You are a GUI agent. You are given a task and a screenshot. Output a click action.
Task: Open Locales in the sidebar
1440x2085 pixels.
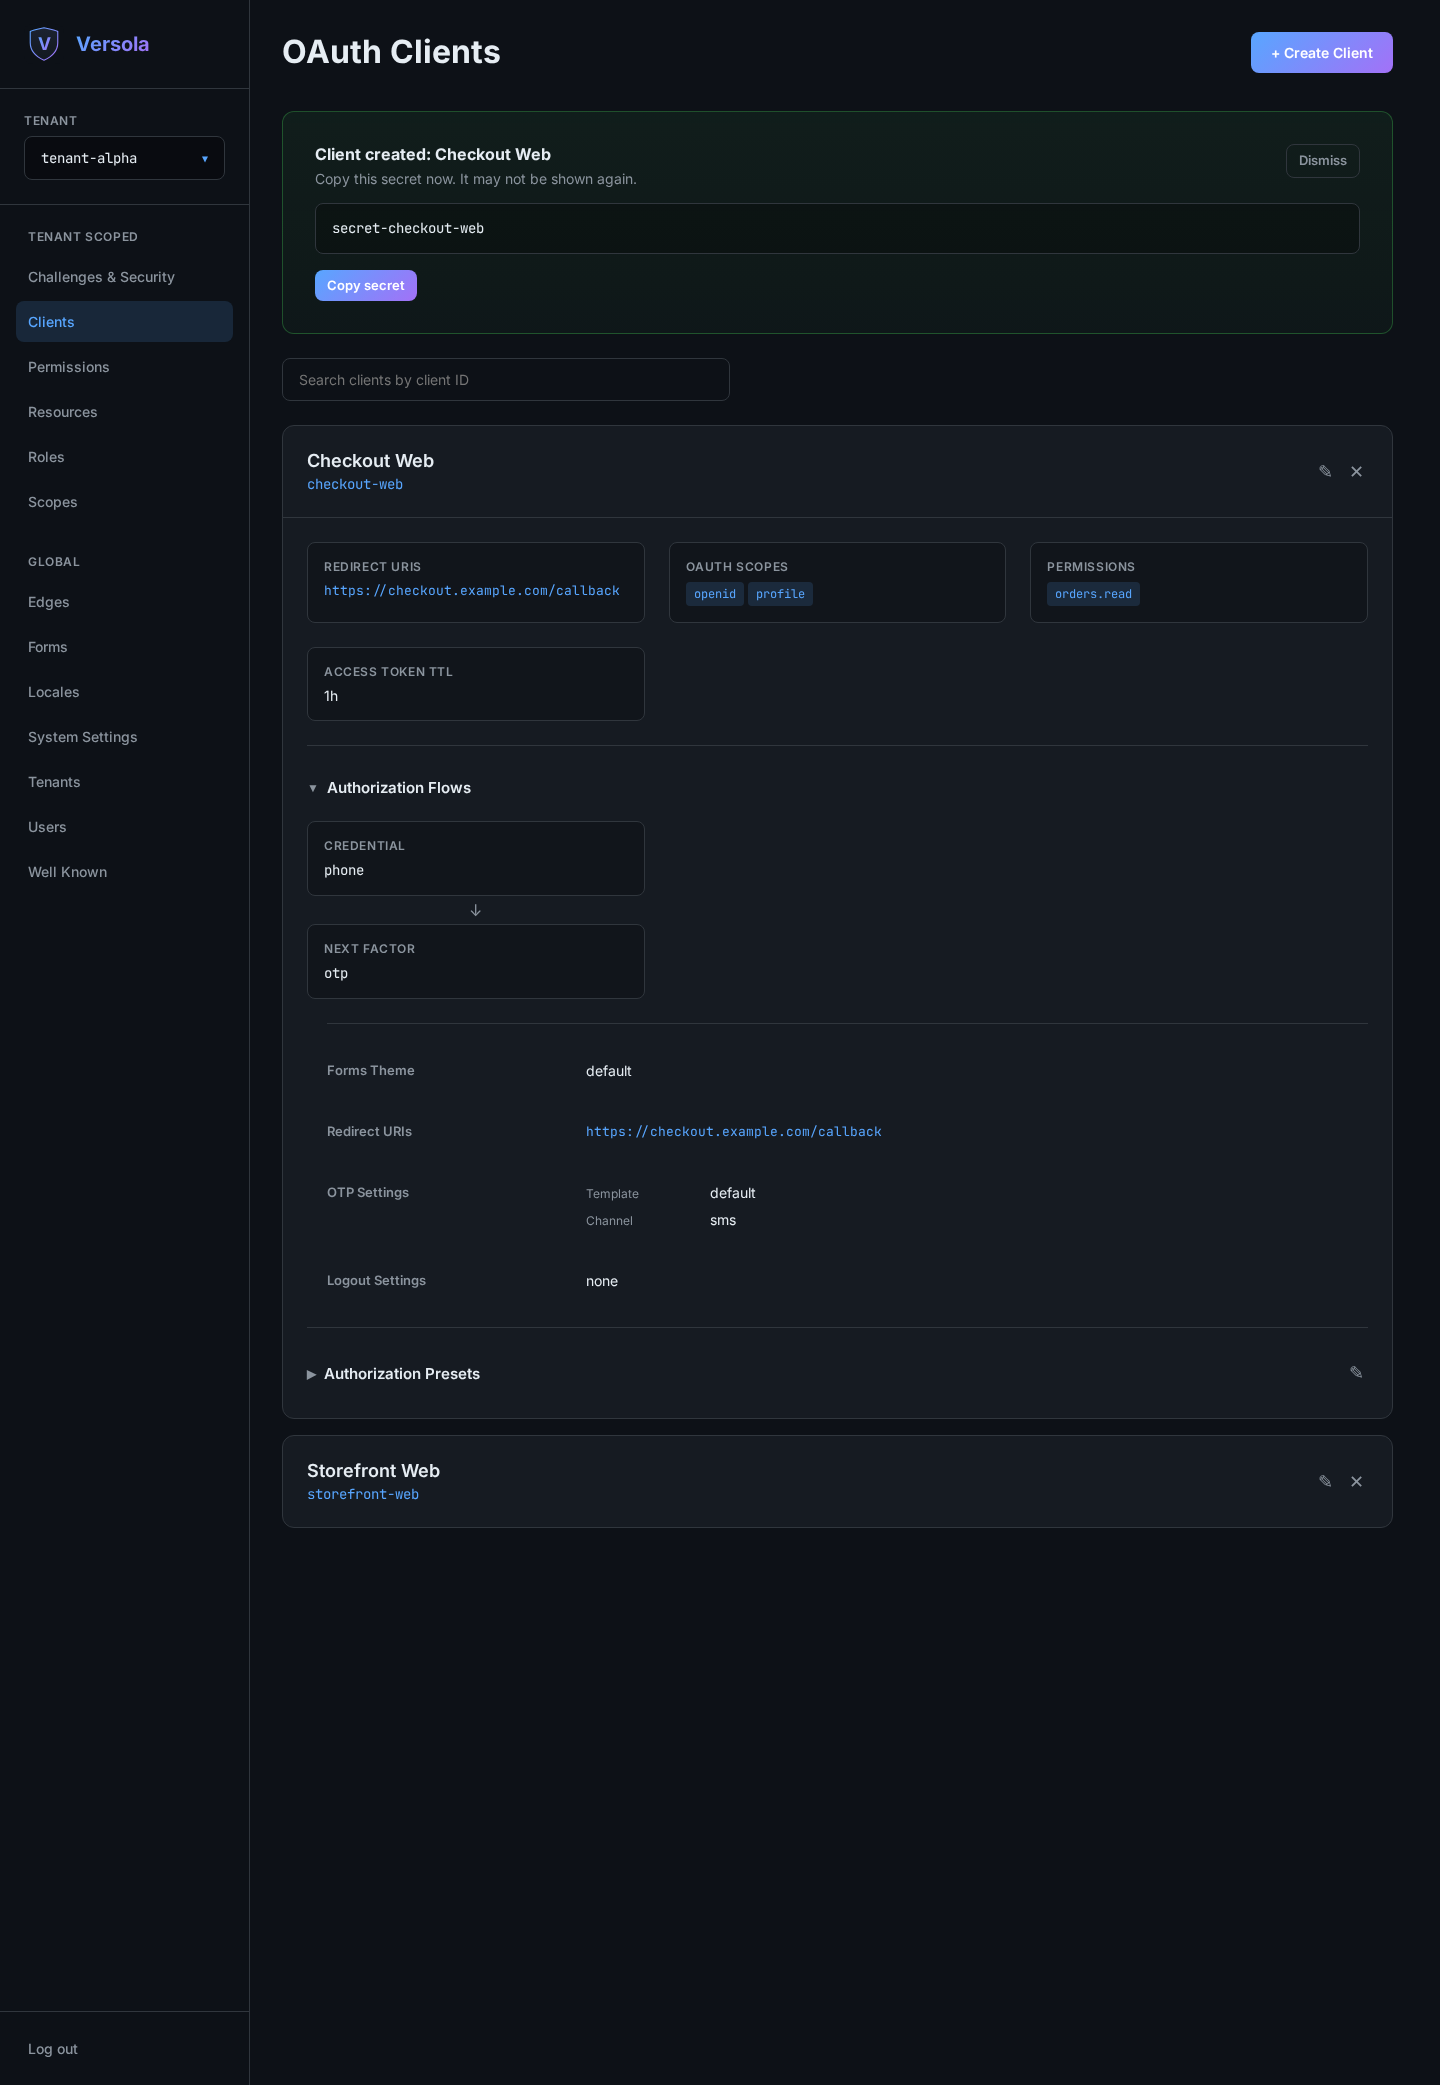pyautogui.click(x=124, y=692)
